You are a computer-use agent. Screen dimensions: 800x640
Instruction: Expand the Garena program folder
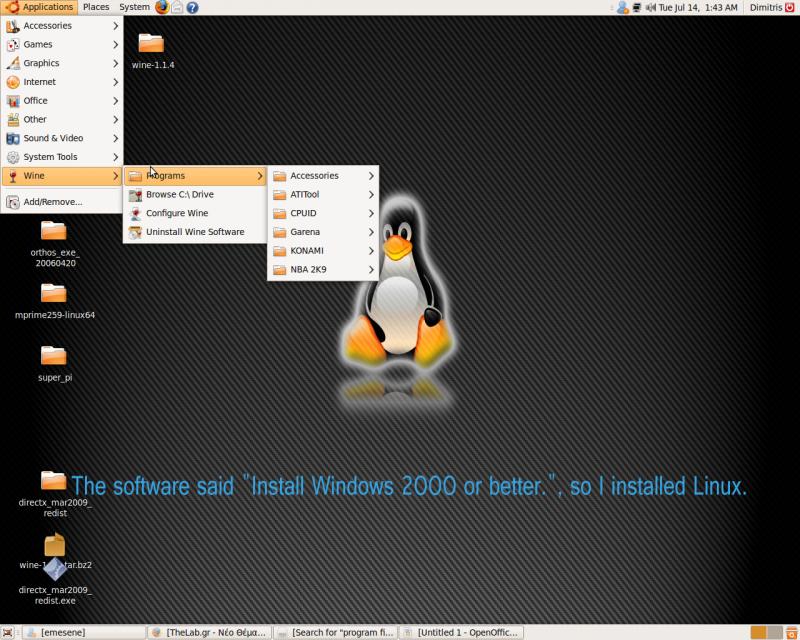coord(323,232)
